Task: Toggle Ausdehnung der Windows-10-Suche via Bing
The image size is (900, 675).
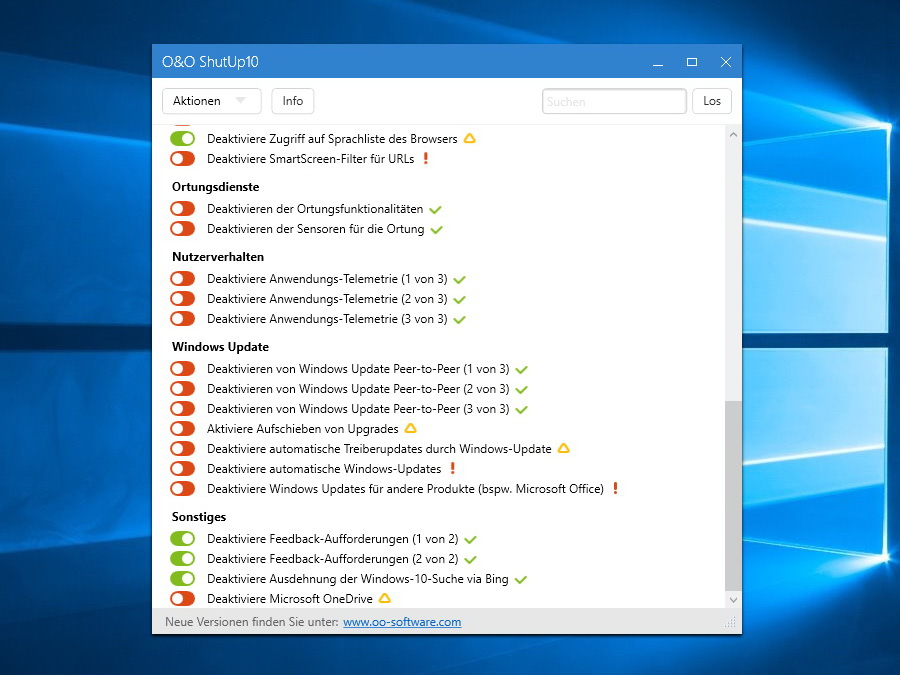Action: point(183,579)
